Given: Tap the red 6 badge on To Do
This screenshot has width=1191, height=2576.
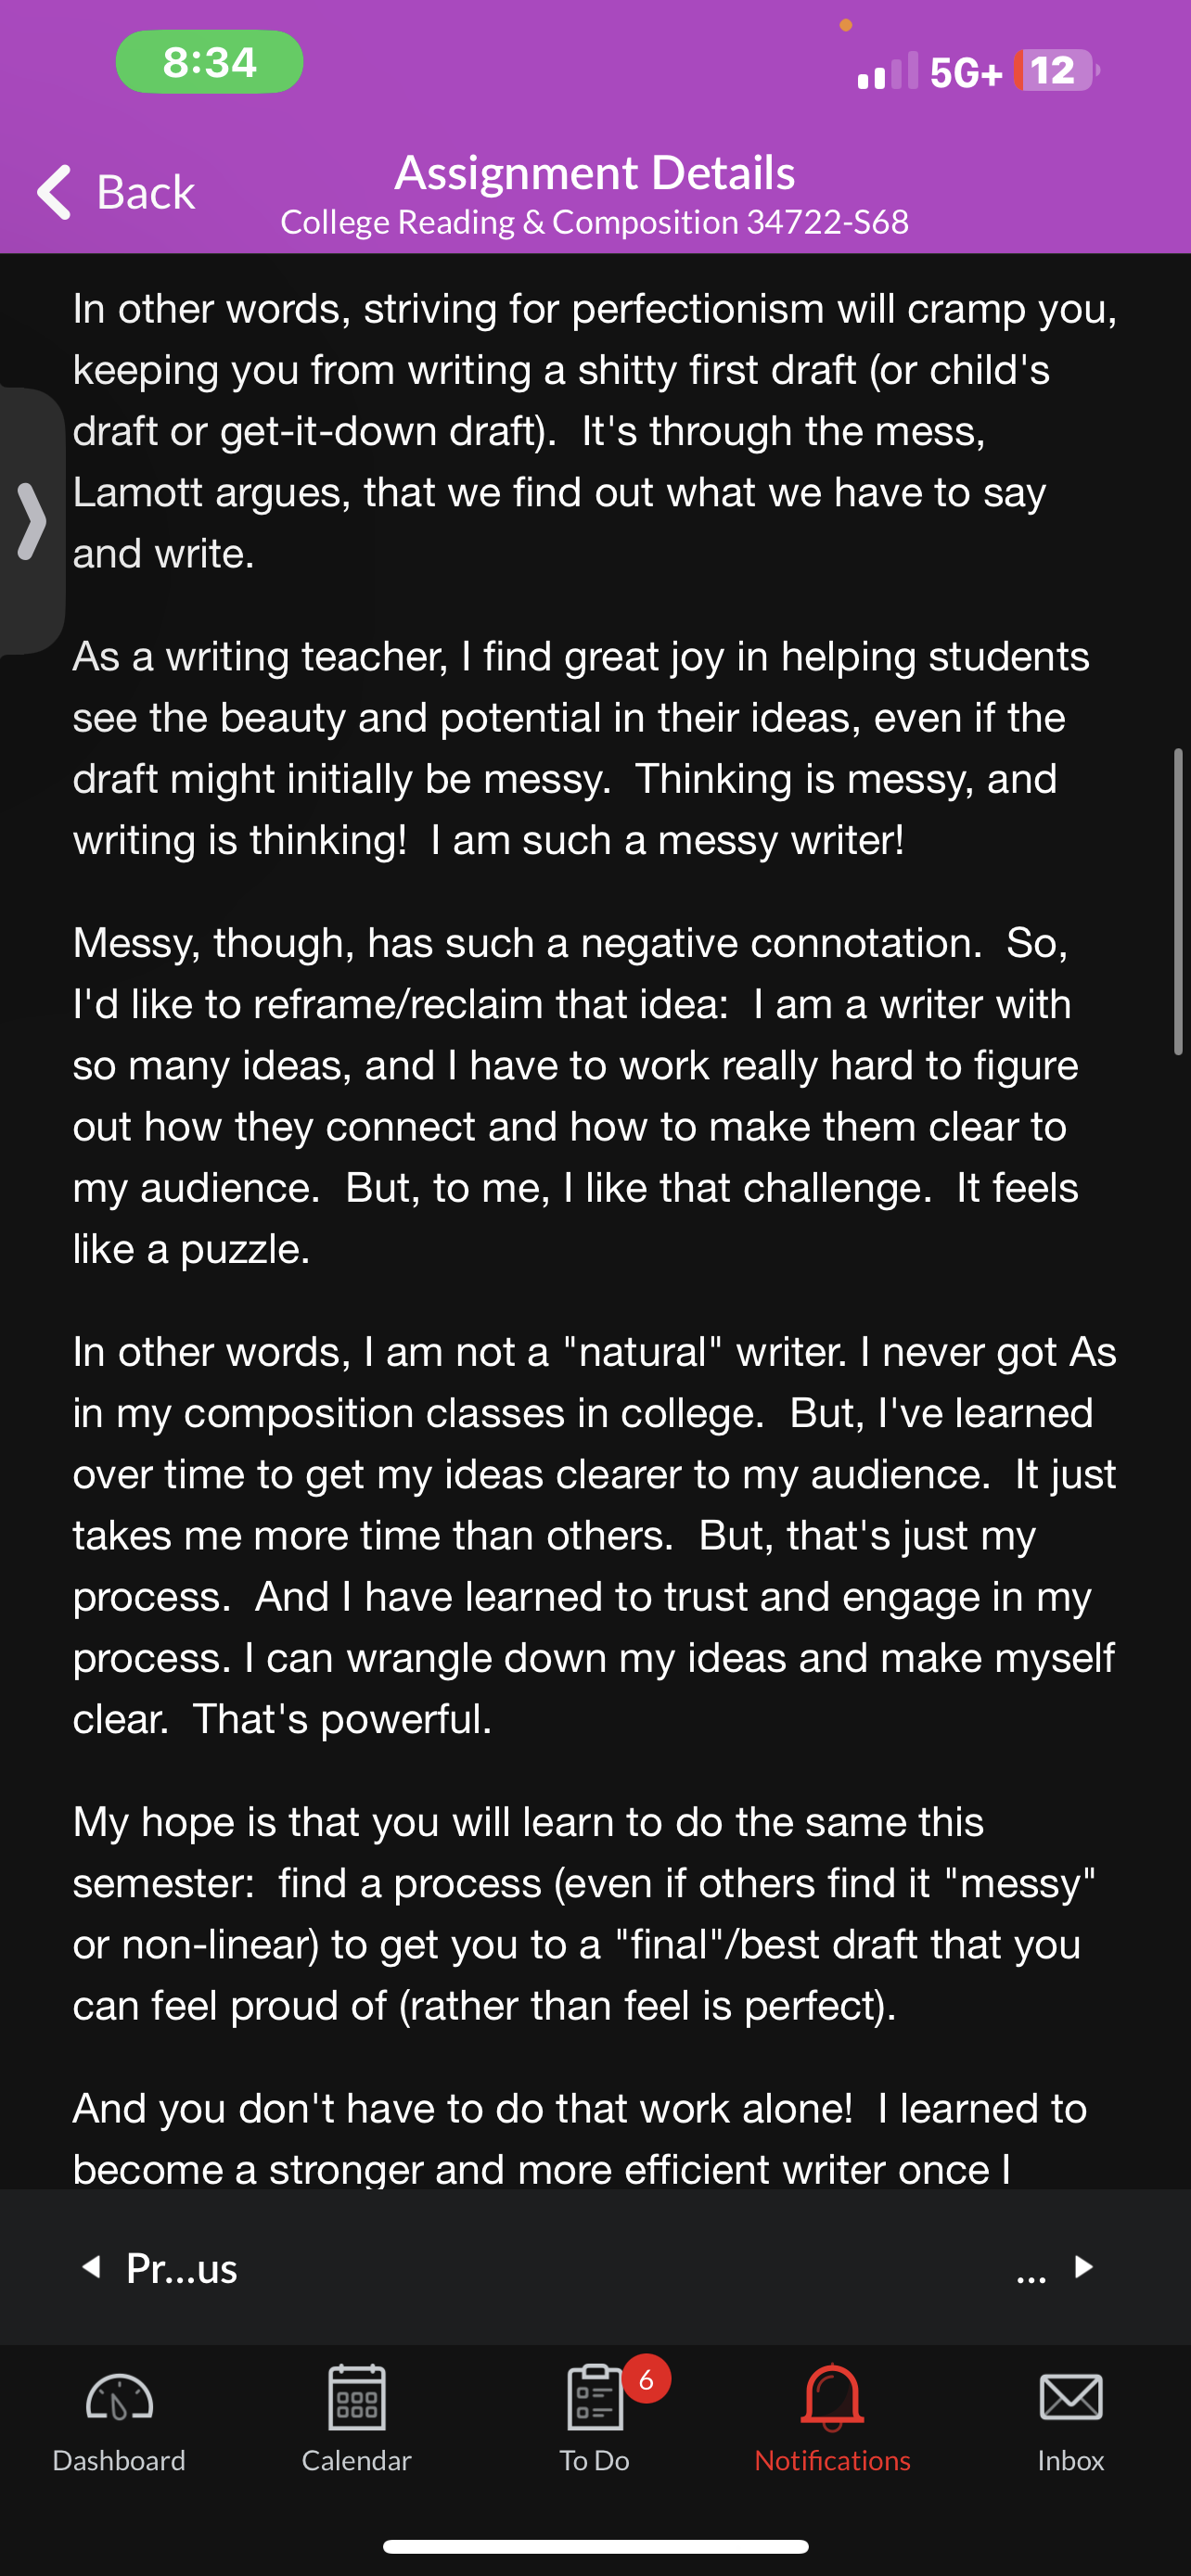Looking at the screenshot, I should coord(646,2379).
